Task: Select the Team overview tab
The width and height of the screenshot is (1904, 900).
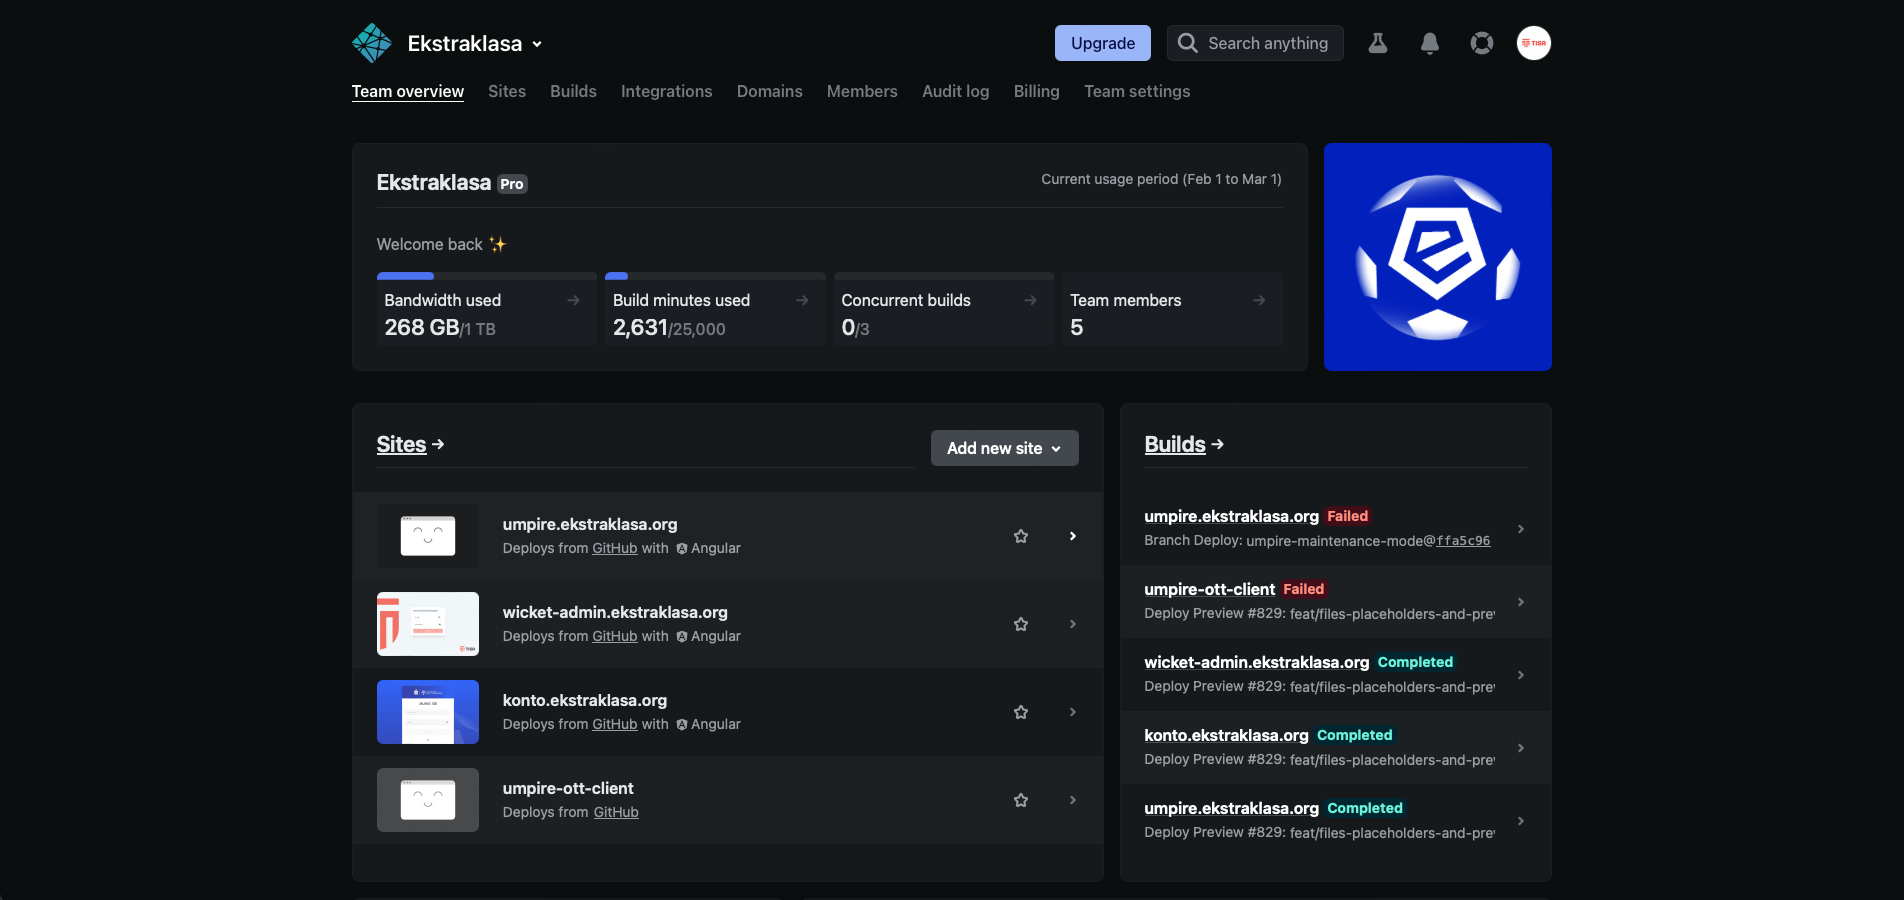Action: tap(408, 91)
